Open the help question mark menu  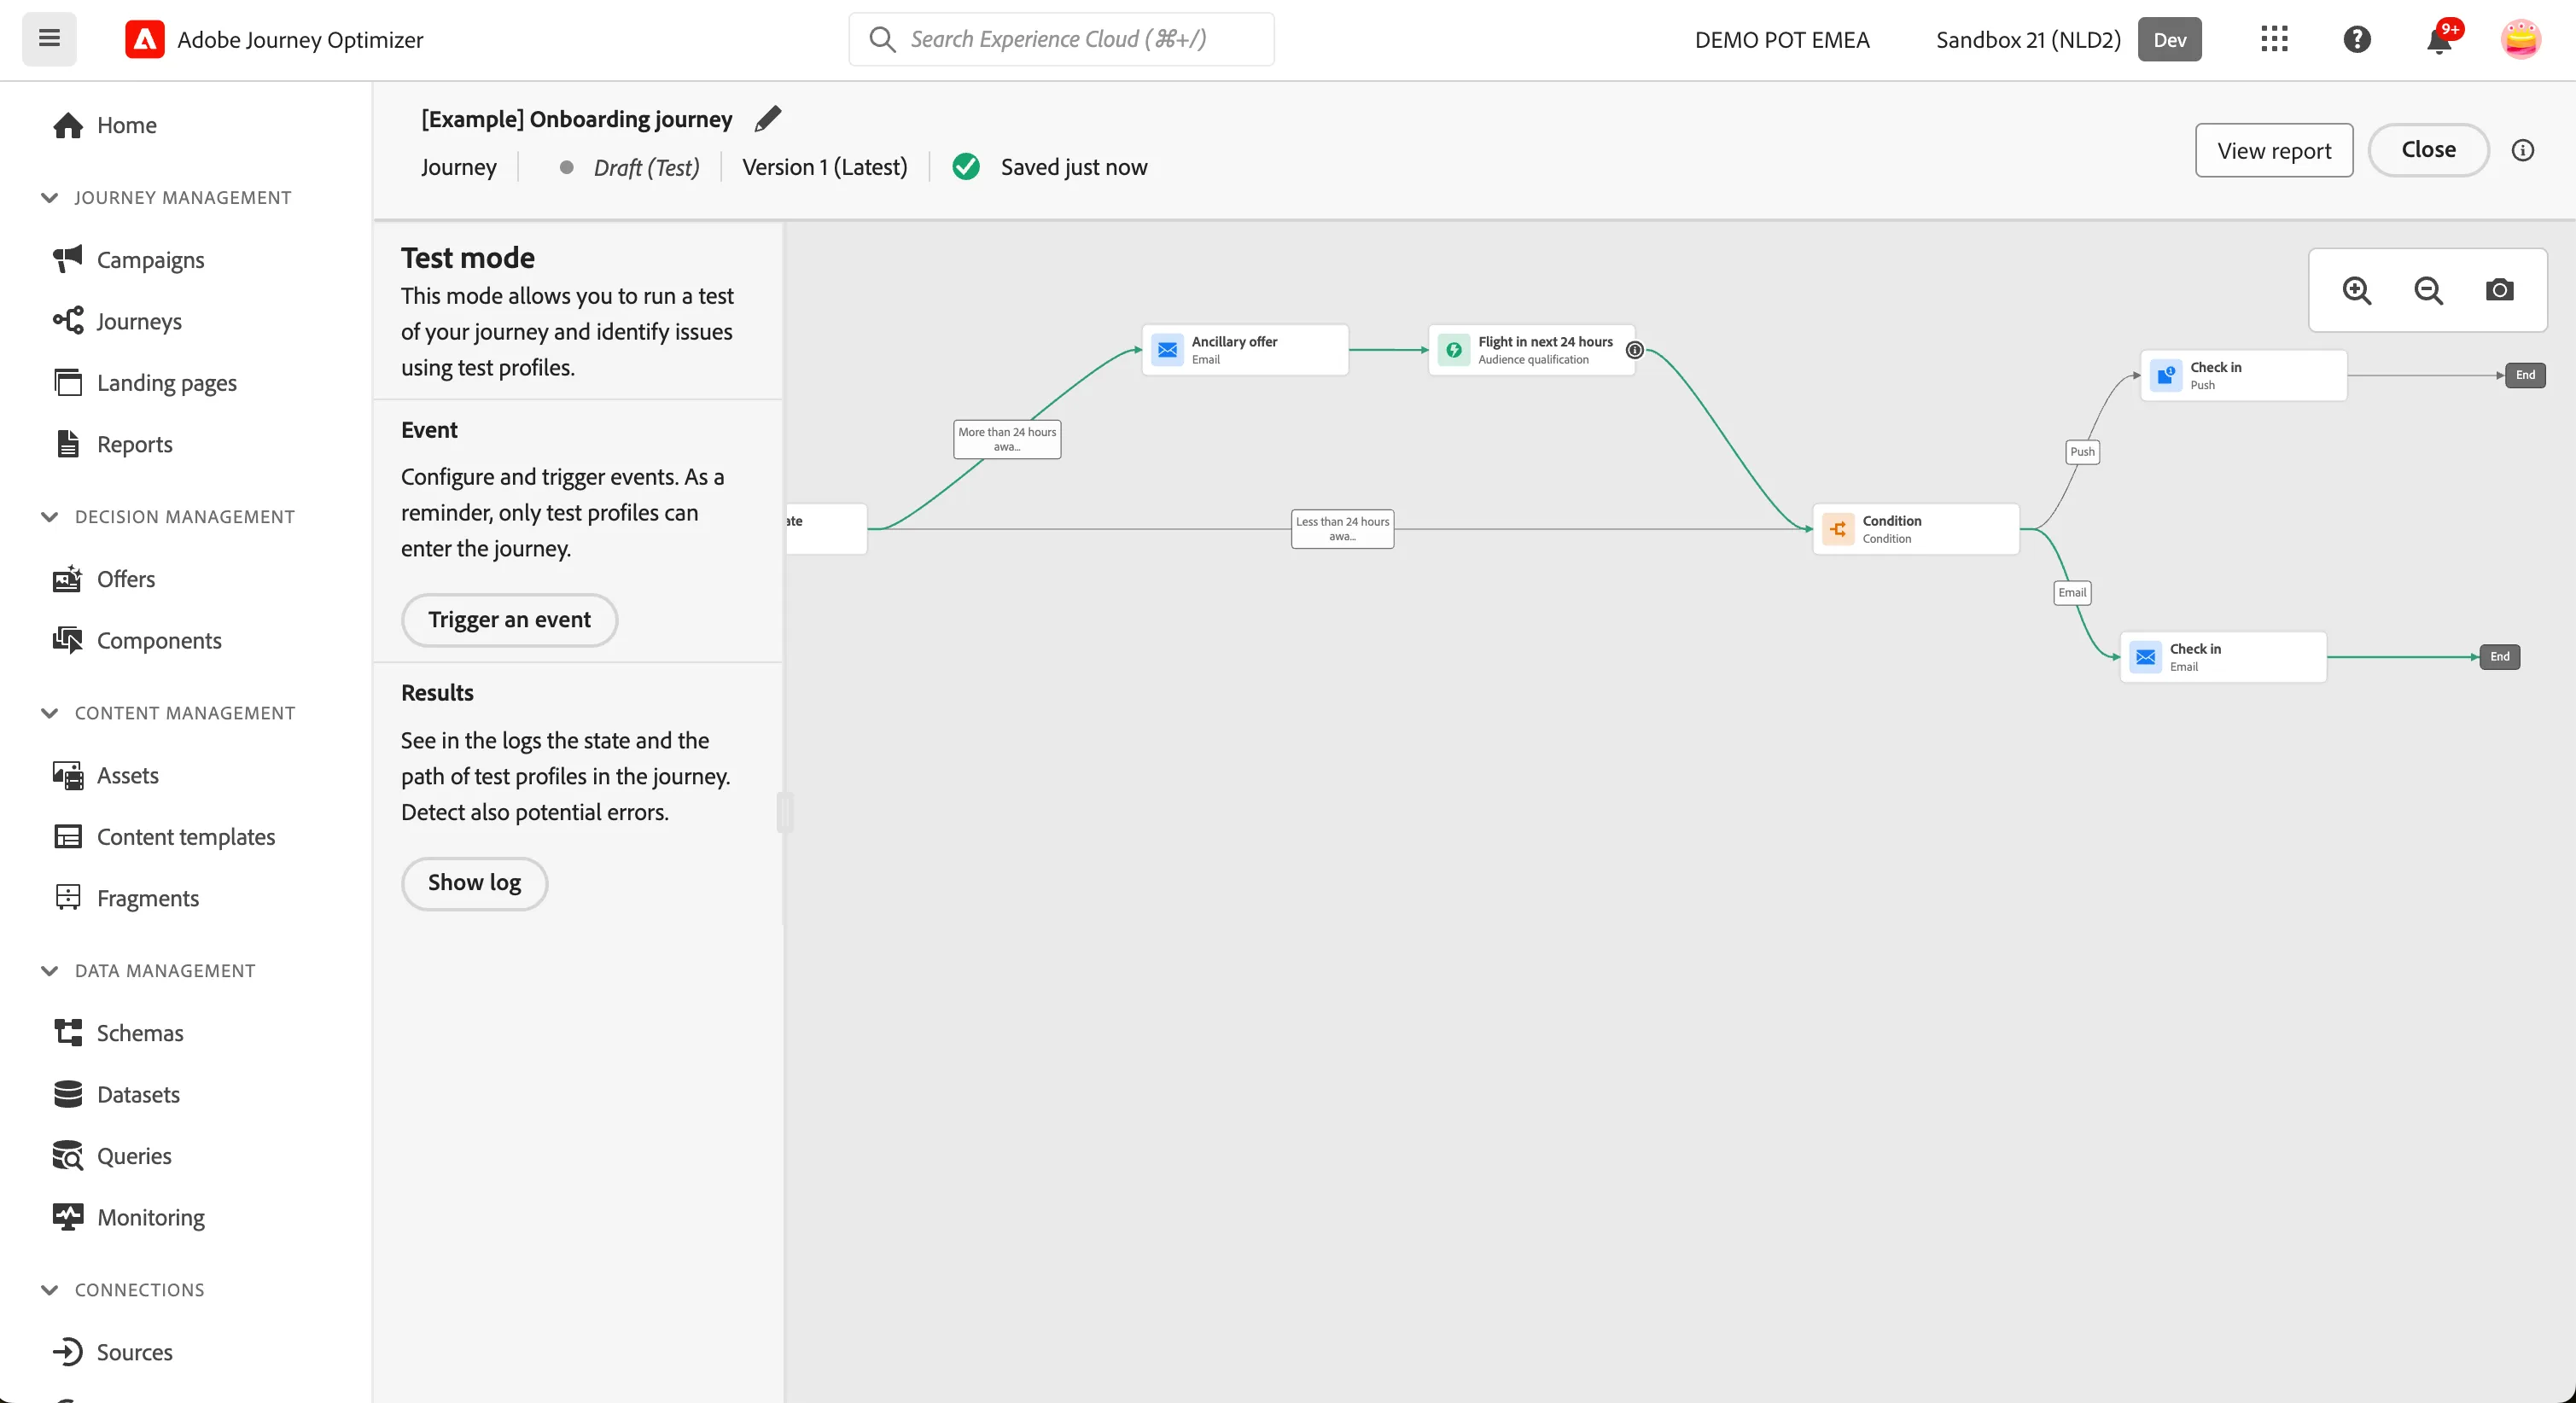[2357, 39]
